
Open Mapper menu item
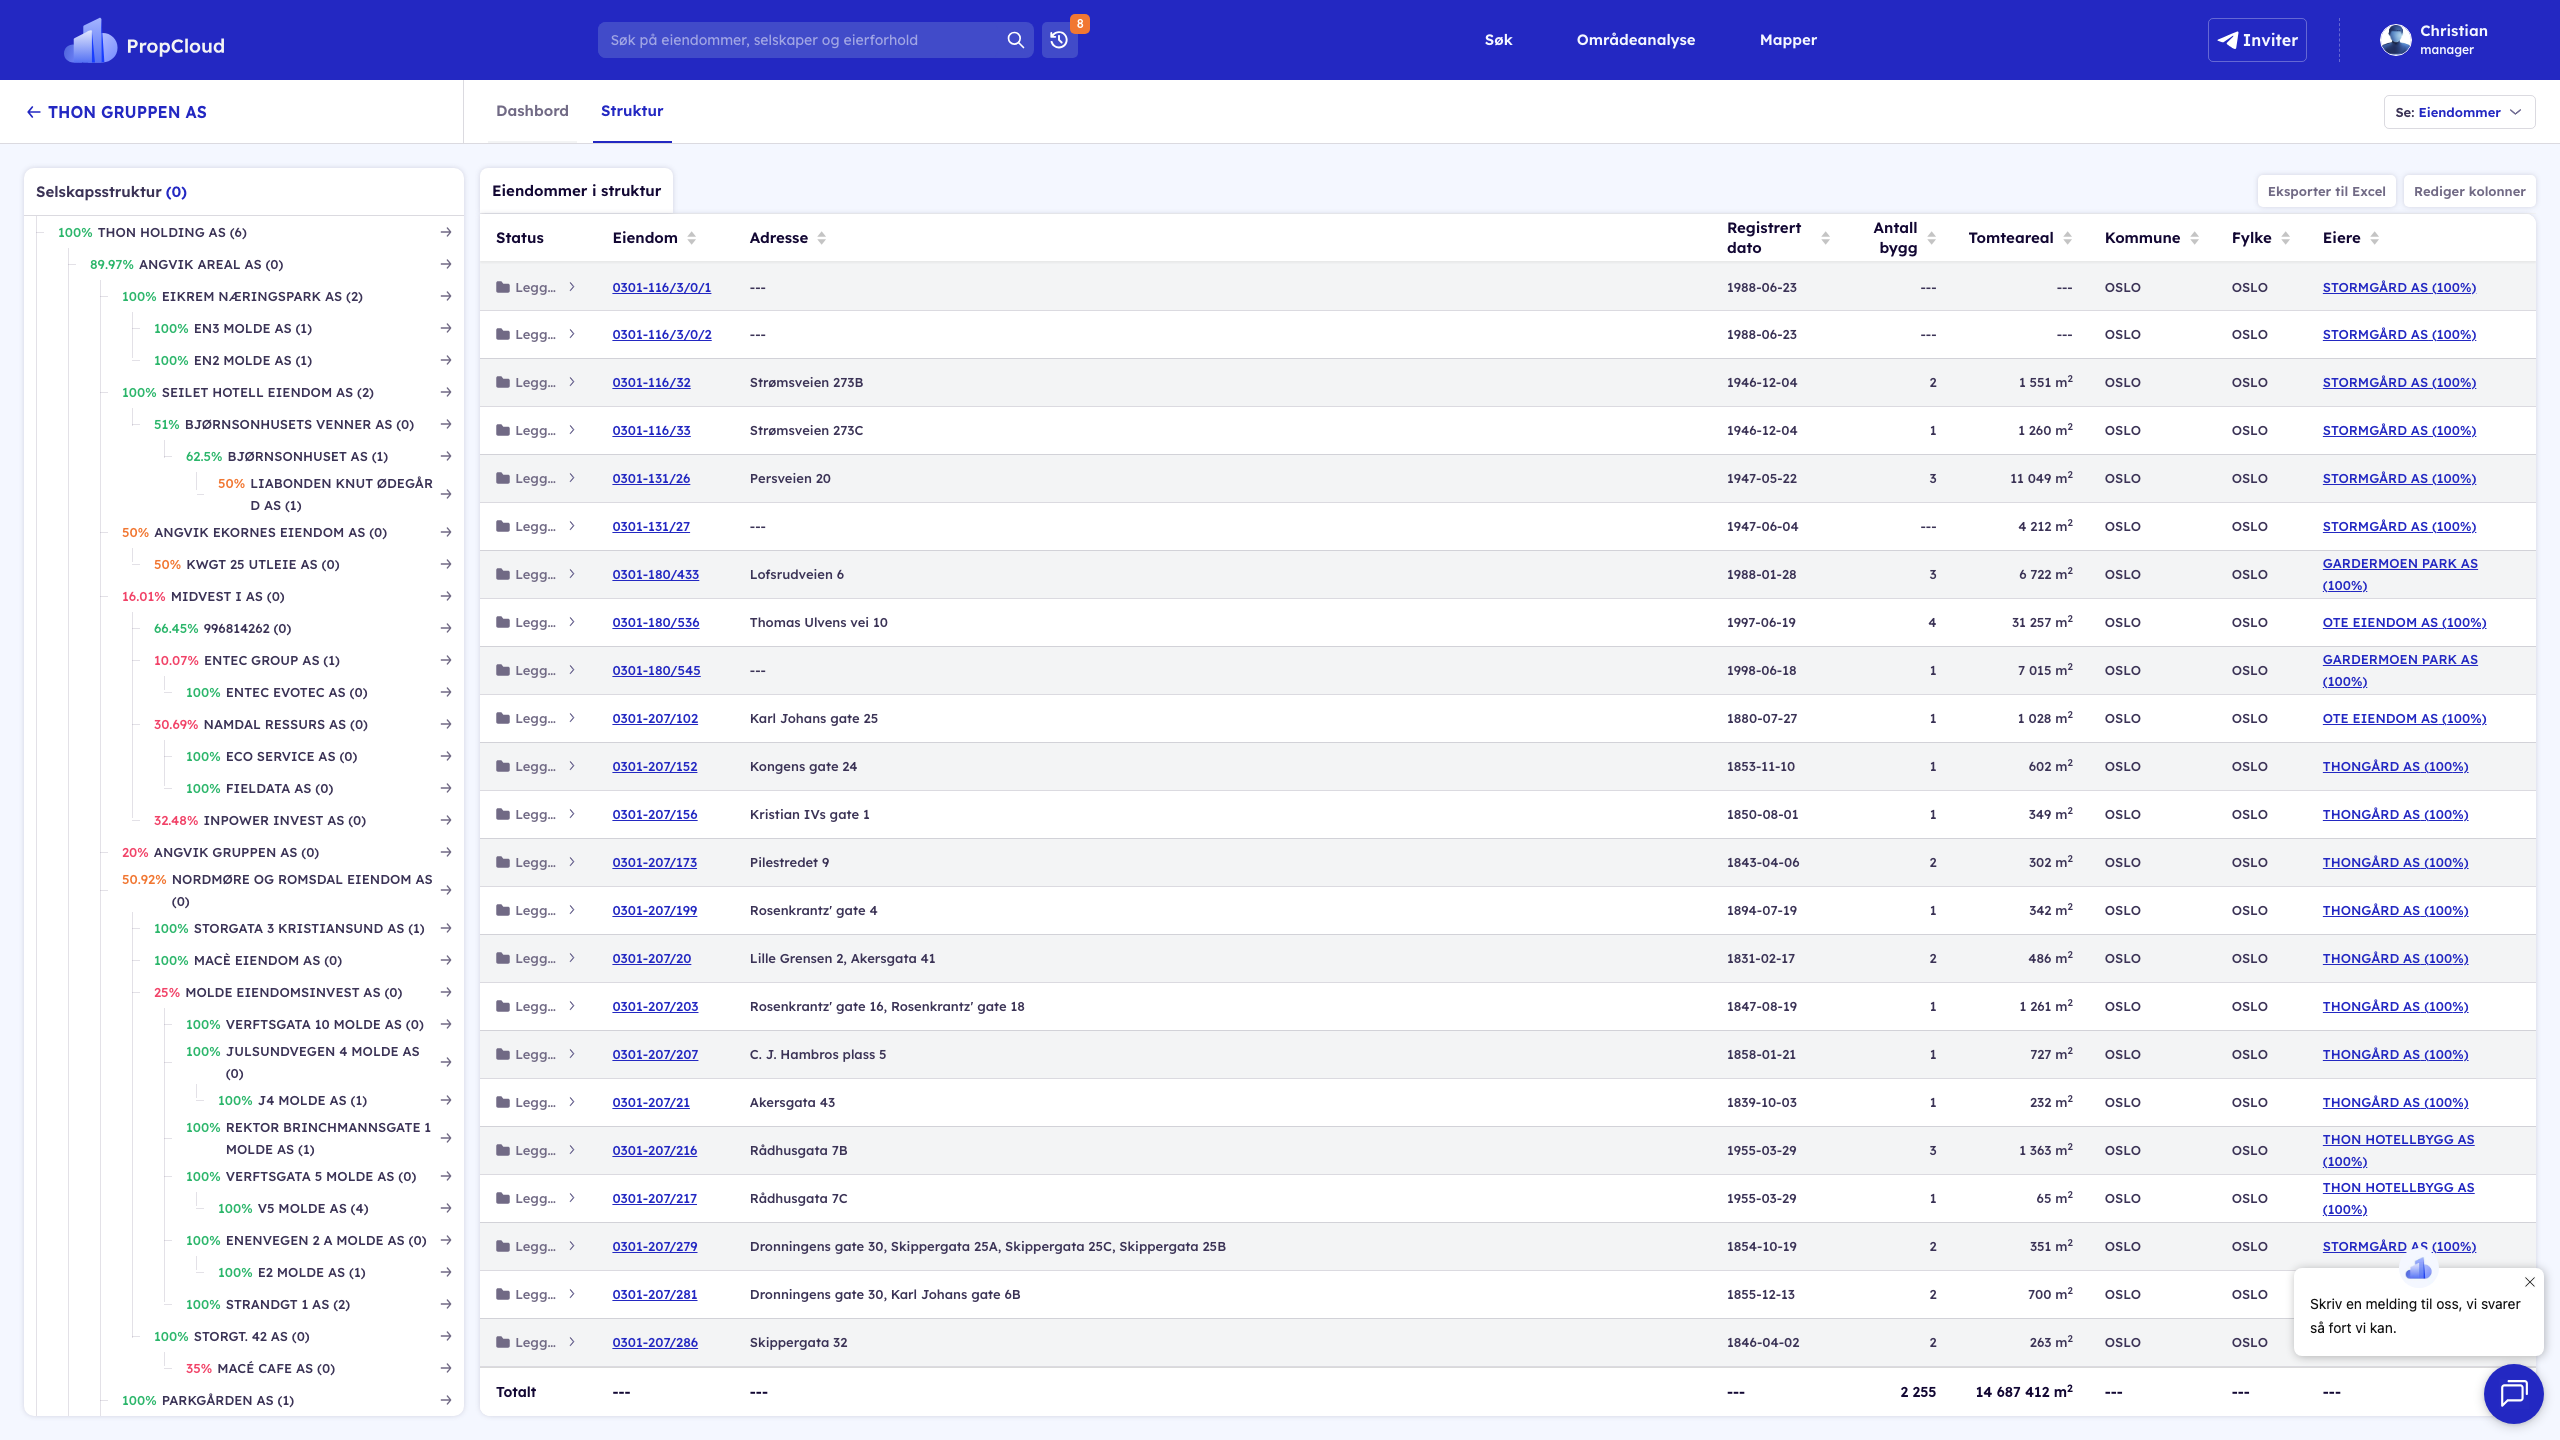[1788, 40]
